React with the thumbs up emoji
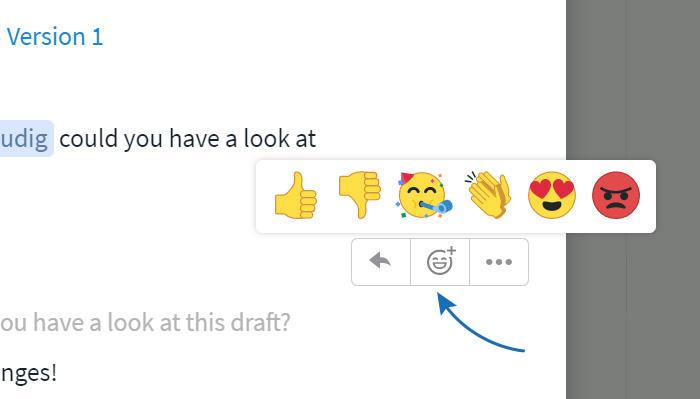This screenshot has width=700, height=399. tap(296, 195)
